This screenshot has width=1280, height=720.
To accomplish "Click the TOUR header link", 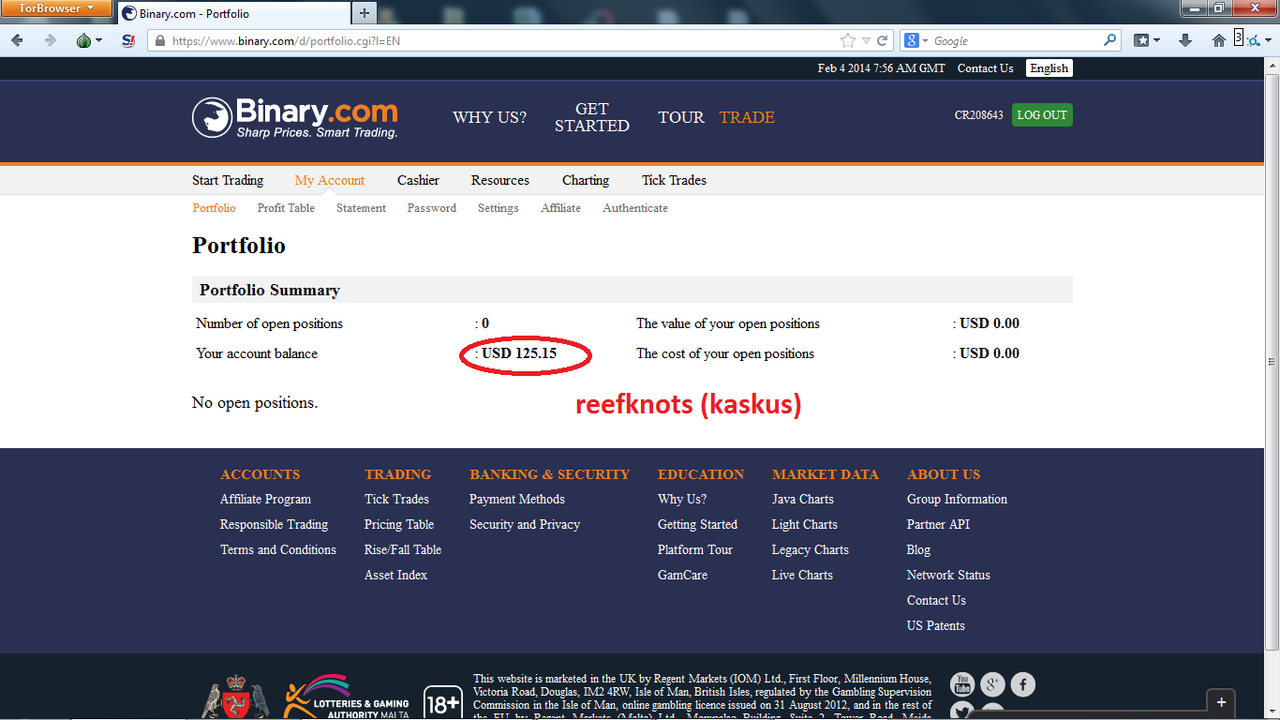I will click(681, 117).
